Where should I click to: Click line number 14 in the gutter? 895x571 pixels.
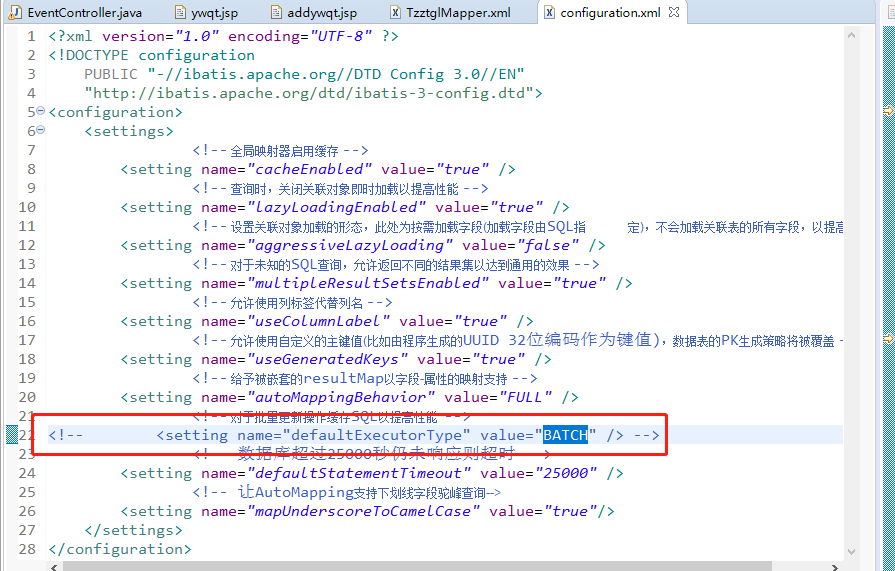click(27, 283)
